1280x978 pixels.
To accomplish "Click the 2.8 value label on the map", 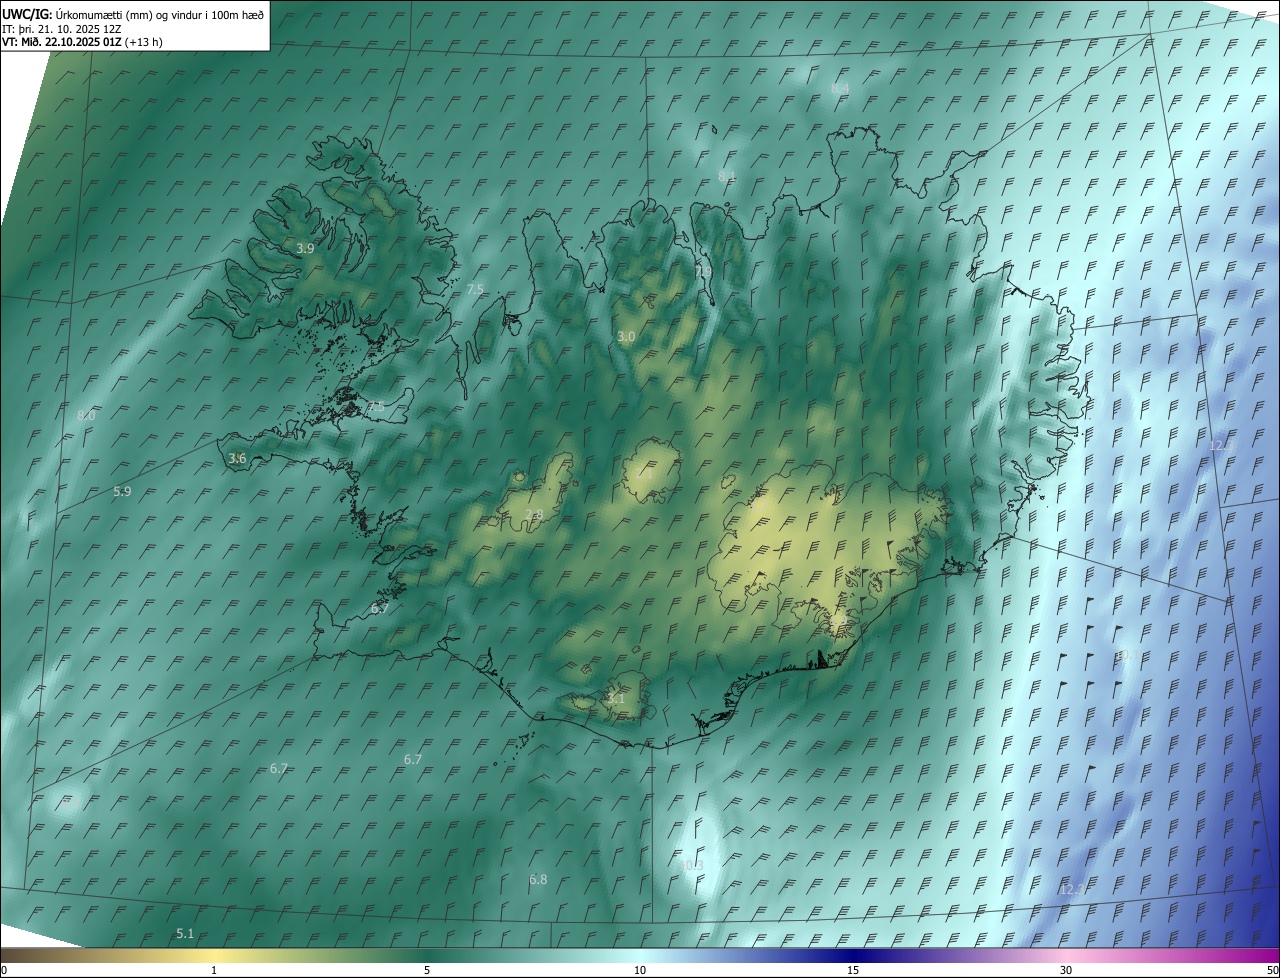I will pyautogui.click(x=534, y=515).
